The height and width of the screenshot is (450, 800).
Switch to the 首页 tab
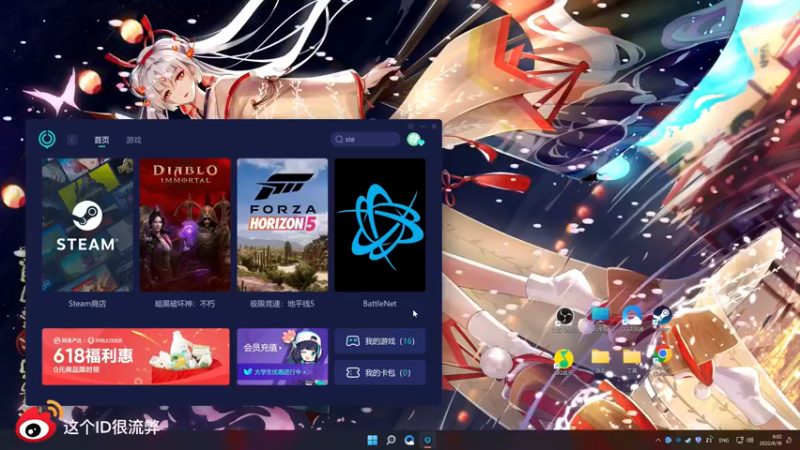[102, 140]
